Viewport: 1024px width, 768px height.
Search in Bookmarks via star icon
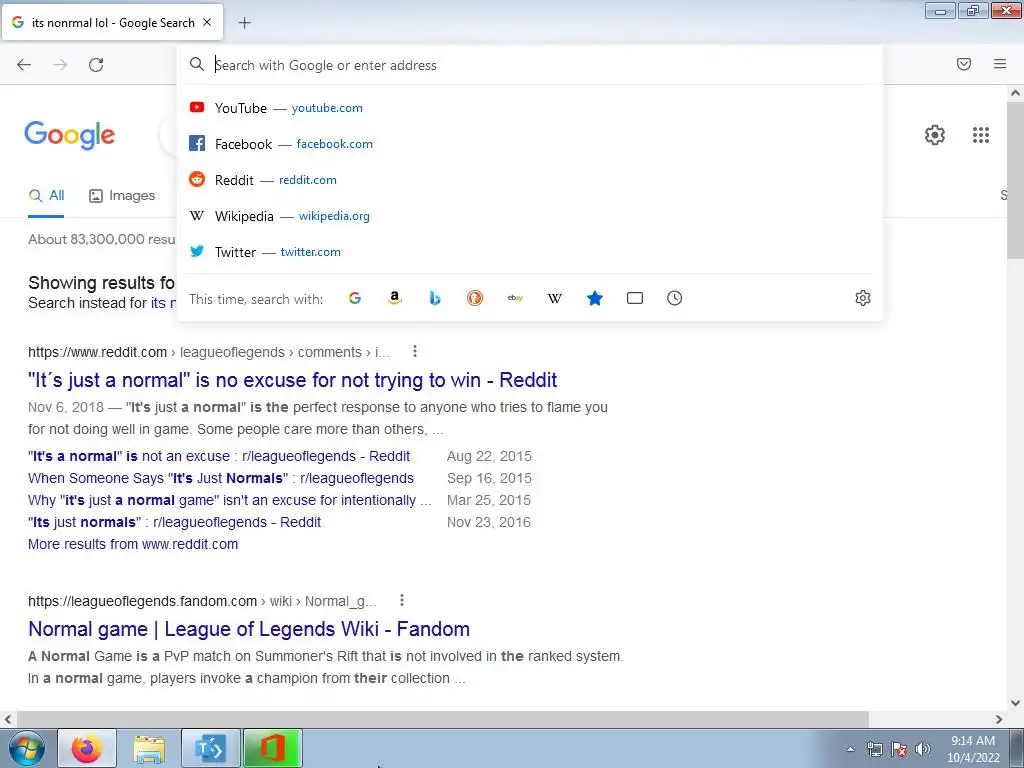[x=595, y=298]
